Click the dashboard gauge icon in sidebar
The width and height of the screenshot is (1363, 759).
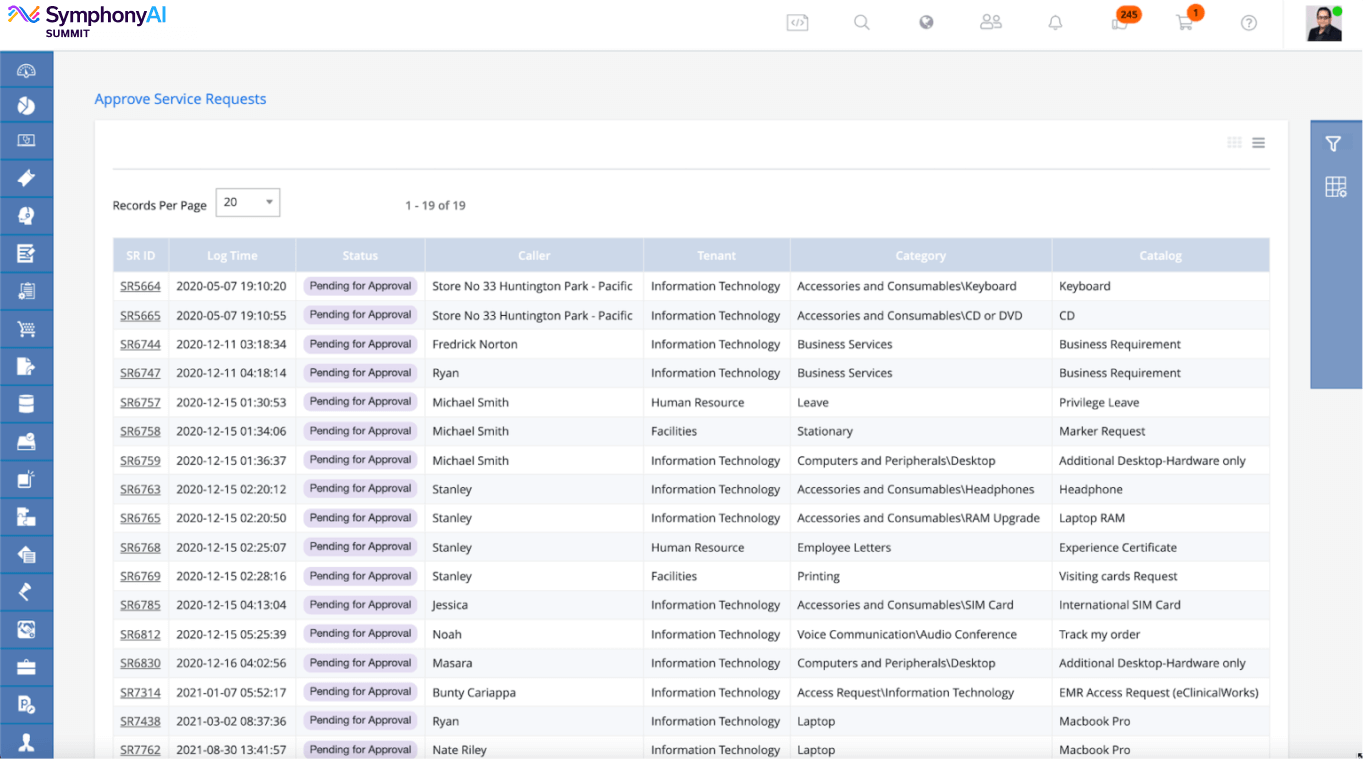(27, 71)
